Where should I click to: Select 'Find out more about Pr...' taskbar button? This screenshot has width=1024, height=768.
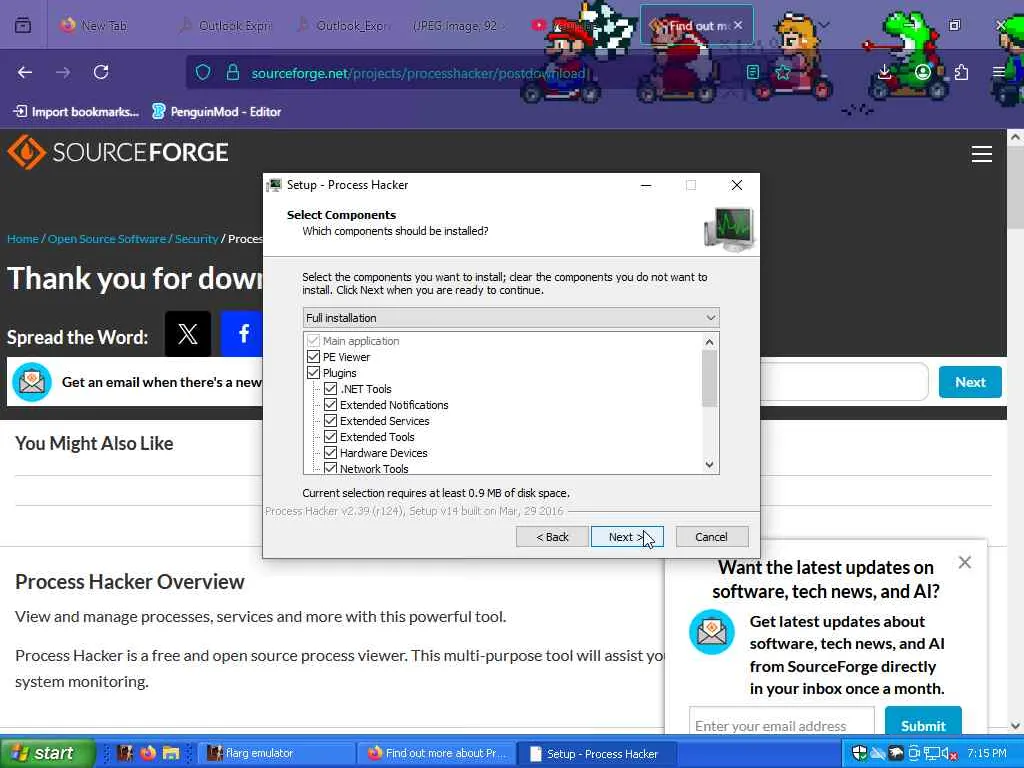click(x=436, y=753)
